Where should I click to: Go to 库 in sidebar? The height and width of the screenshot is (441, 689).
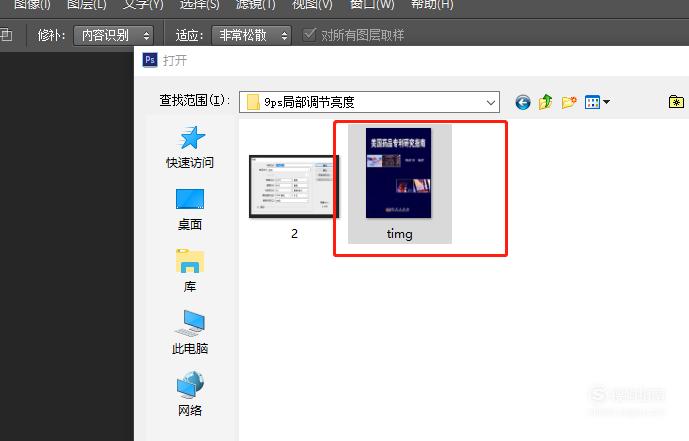(x=190, y=271)
